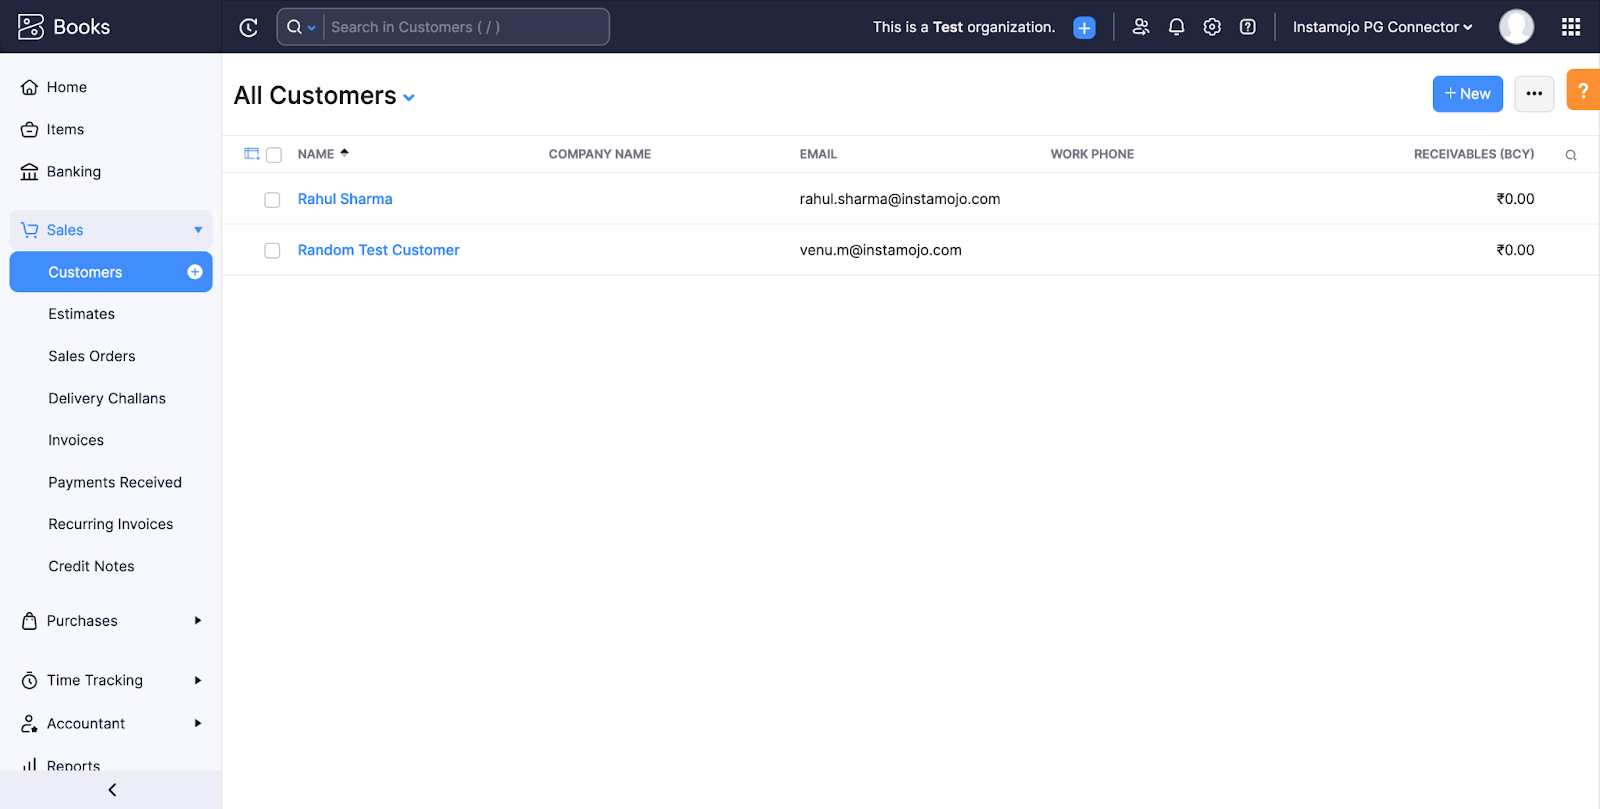Open the Rahul Sharma customer link

pos(345,199)
